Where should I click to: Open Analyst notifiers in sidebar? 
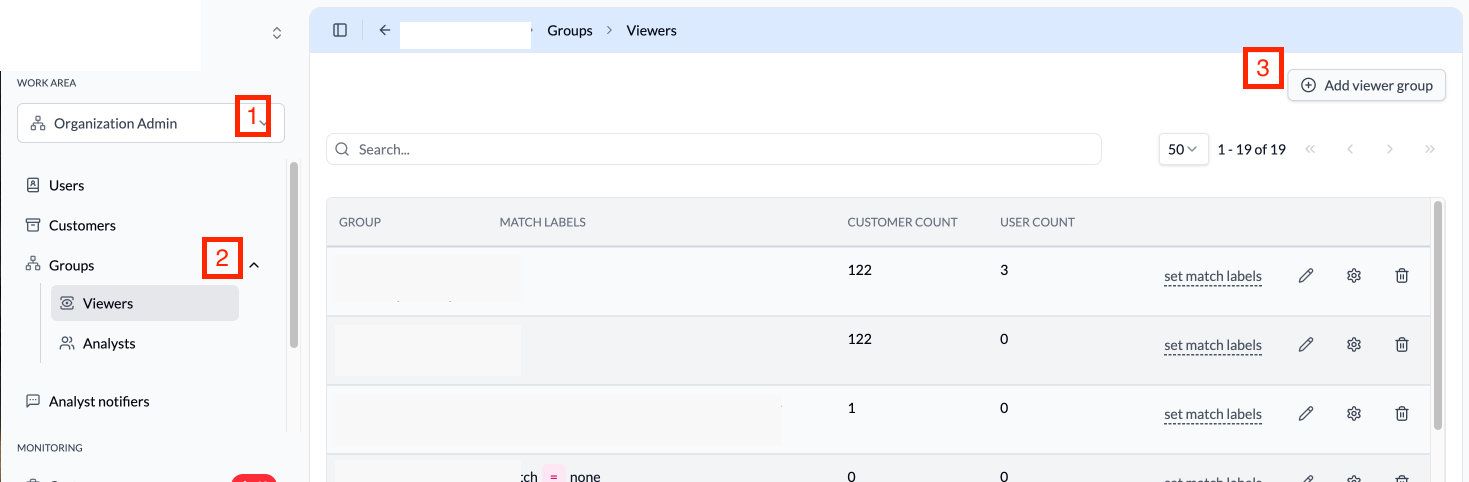click(98, 401)
